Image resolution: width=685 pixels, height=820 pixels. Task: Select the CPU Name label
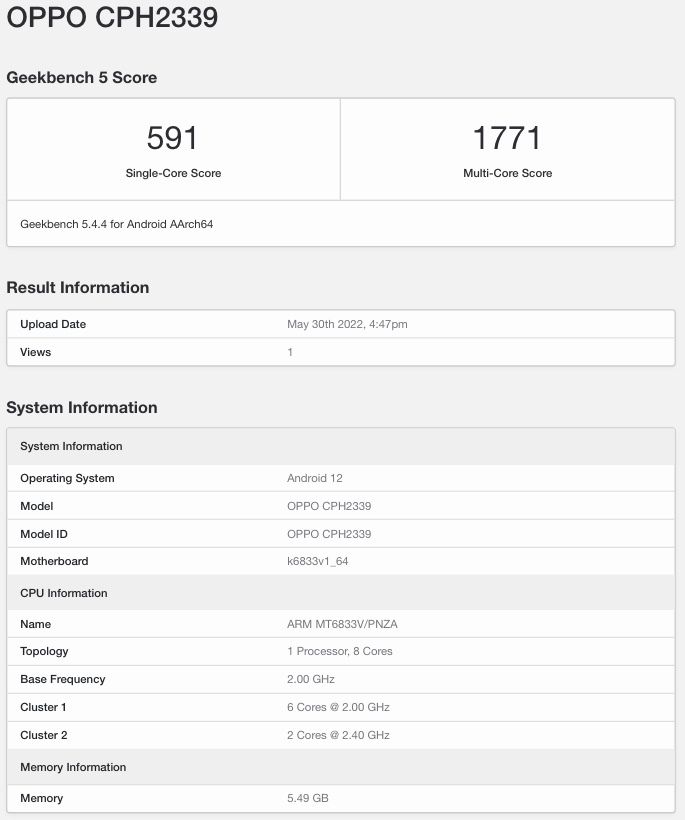tap(36, 624)
